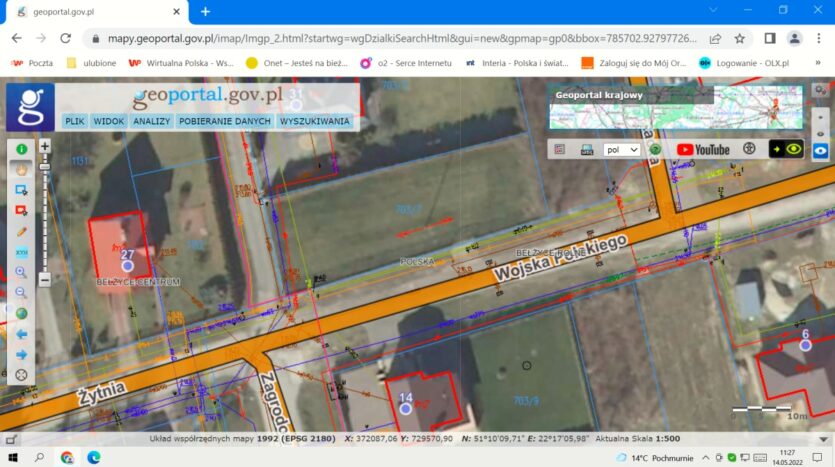Select the blue rectangle selection tool
Screen dimensions: 835x467
point(21,190)
